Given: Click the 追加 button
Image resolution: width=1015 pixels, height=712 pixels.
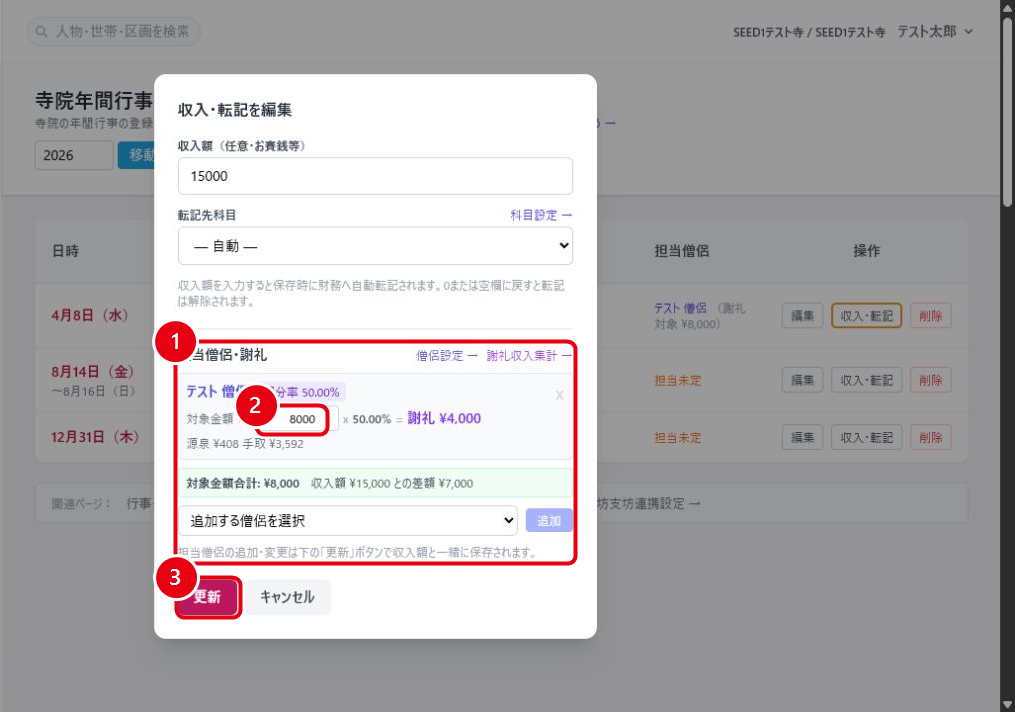Looking at the screenshot, I should coord(549,520).
